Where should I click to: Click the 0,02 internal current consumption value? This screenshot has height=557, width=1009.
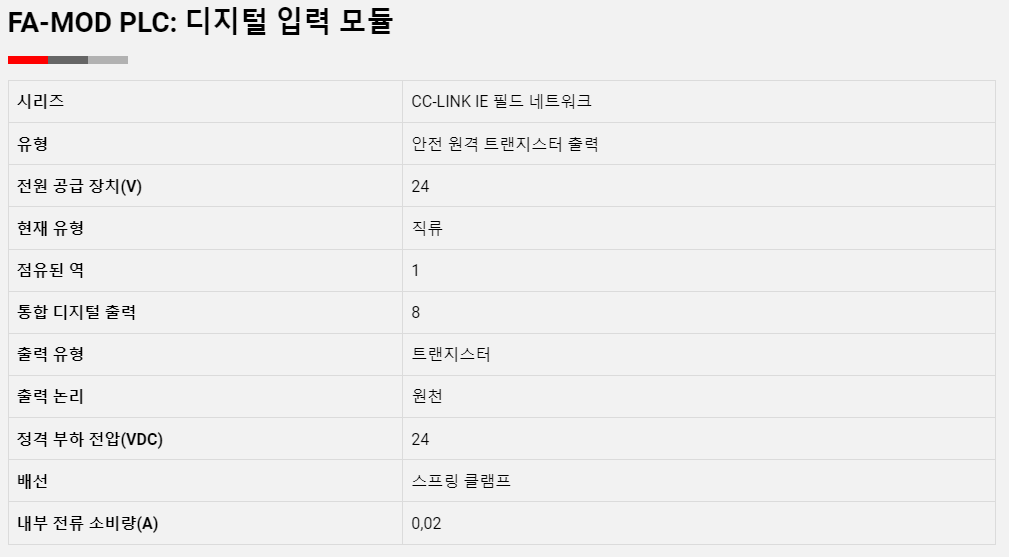pyautogui.click(x=426, y=523)
